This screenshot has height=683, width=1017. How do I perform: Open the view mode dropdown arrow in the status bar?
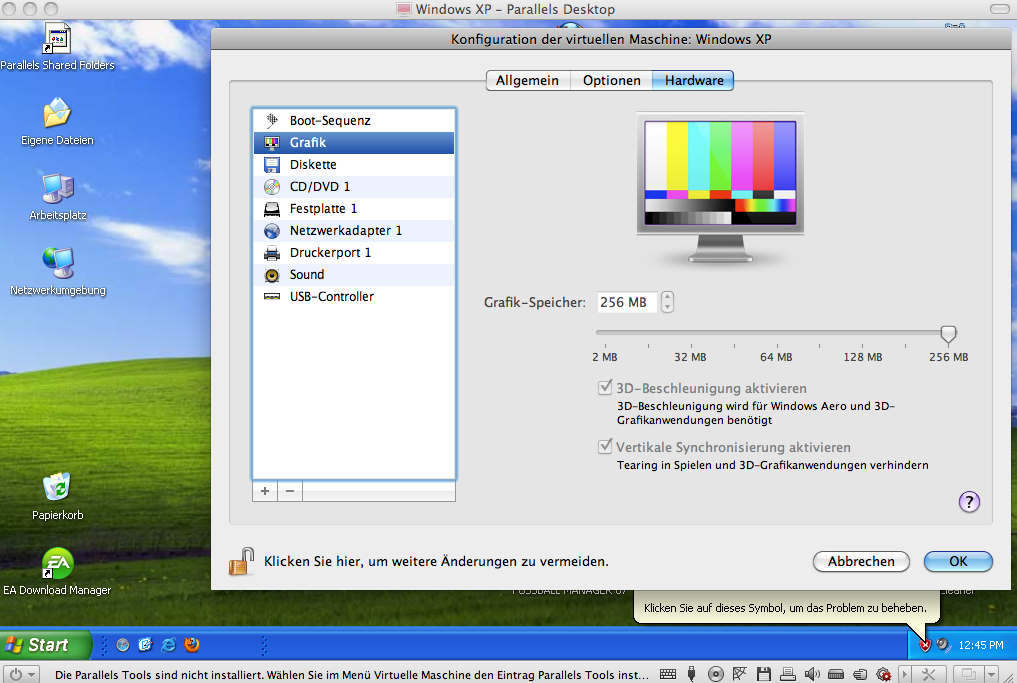(x=991, y=675)
